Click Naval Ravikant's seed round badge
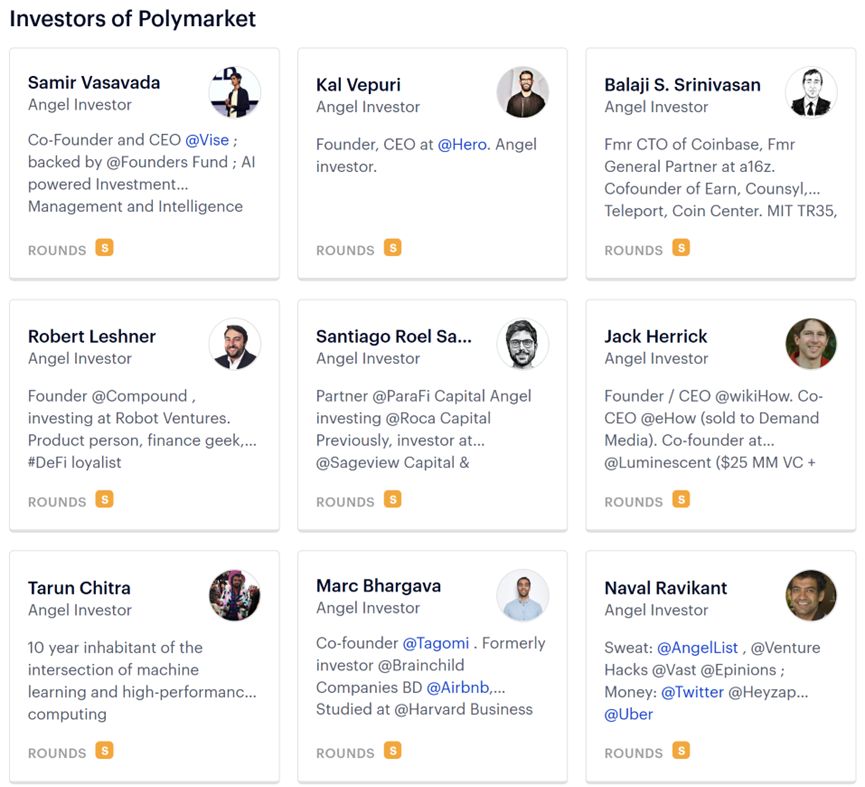This screenshot has height=787, width=865. [681, 751]
